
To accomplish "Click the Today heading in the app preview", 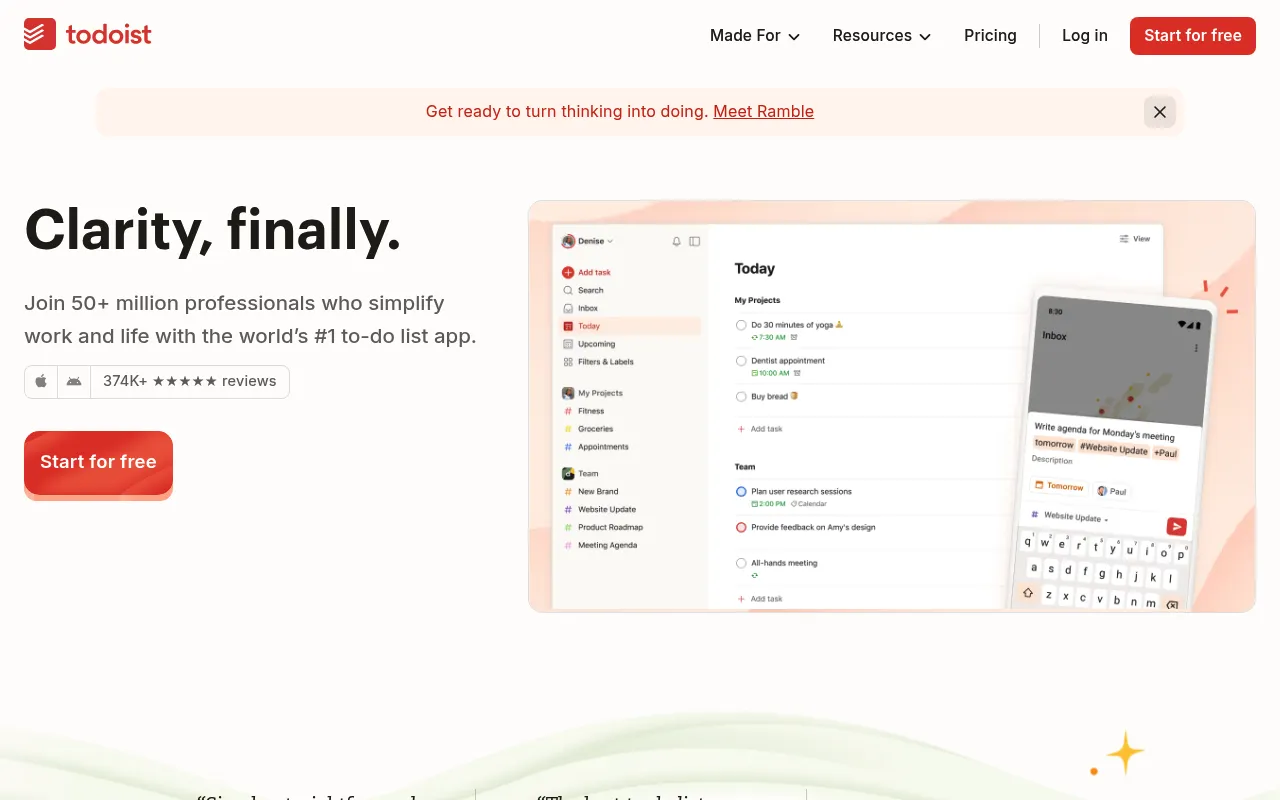I will [754, 268].
